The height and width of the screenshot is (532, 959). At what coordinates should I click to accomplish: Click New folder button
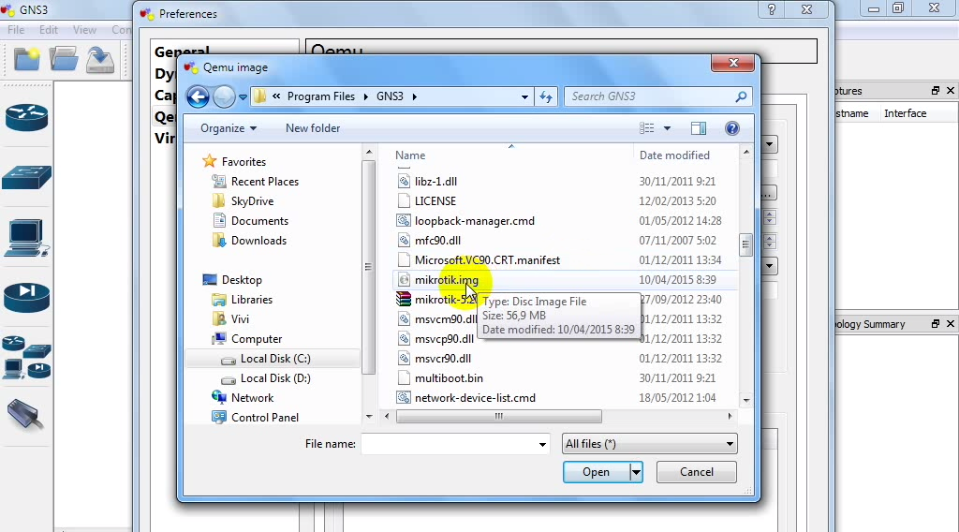click(x=313, y=128)
